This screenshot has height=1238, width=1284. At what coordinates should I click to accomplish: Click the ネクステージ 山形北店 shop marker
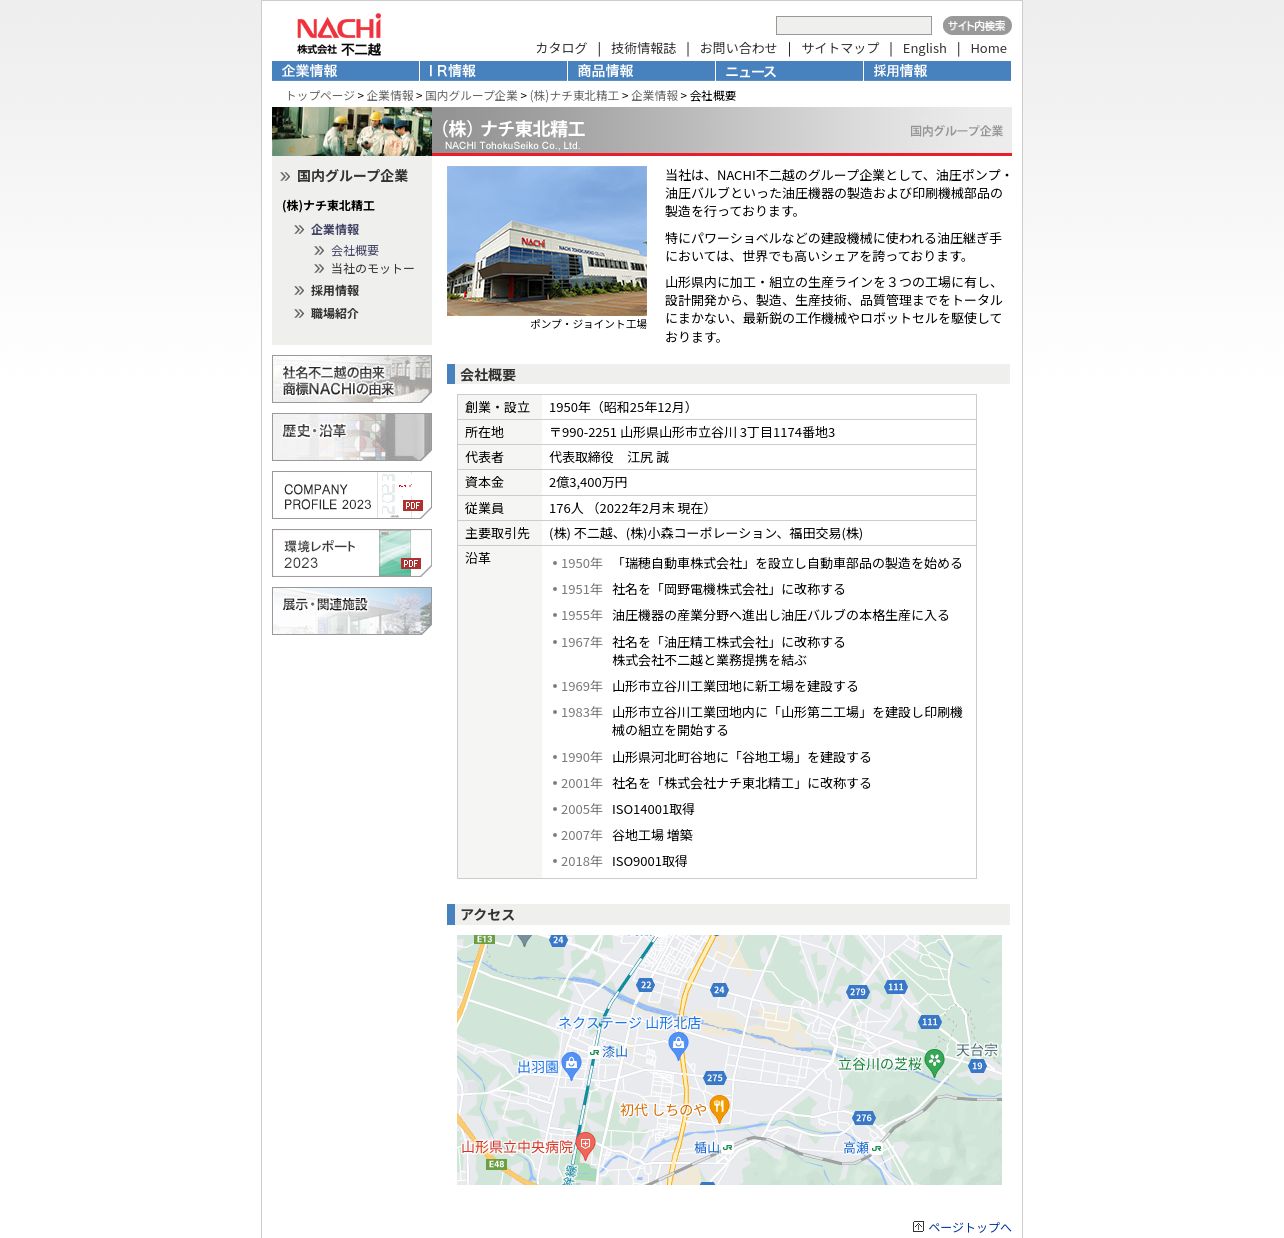tap(678, 1045)
